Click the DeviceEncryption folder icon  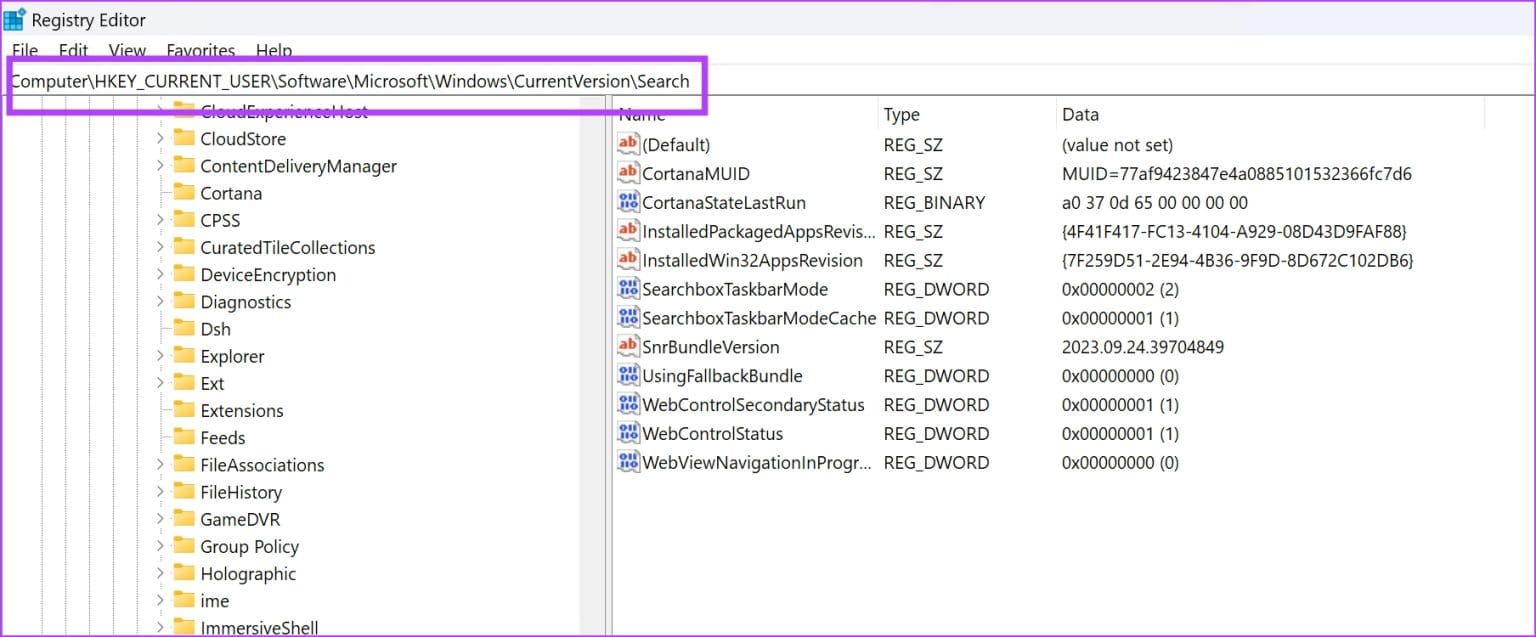pos(183,274)
